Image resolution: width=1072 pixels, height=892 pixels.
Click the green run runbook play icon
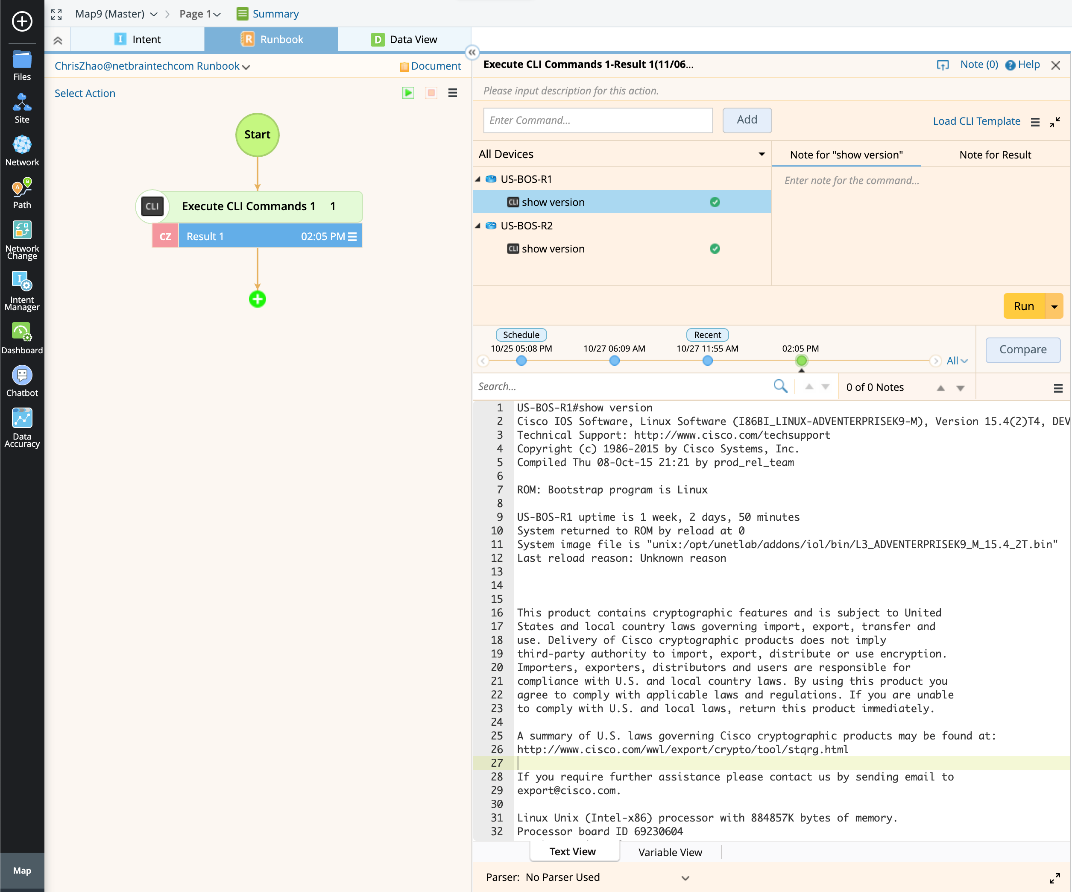[x=408, y=93]
